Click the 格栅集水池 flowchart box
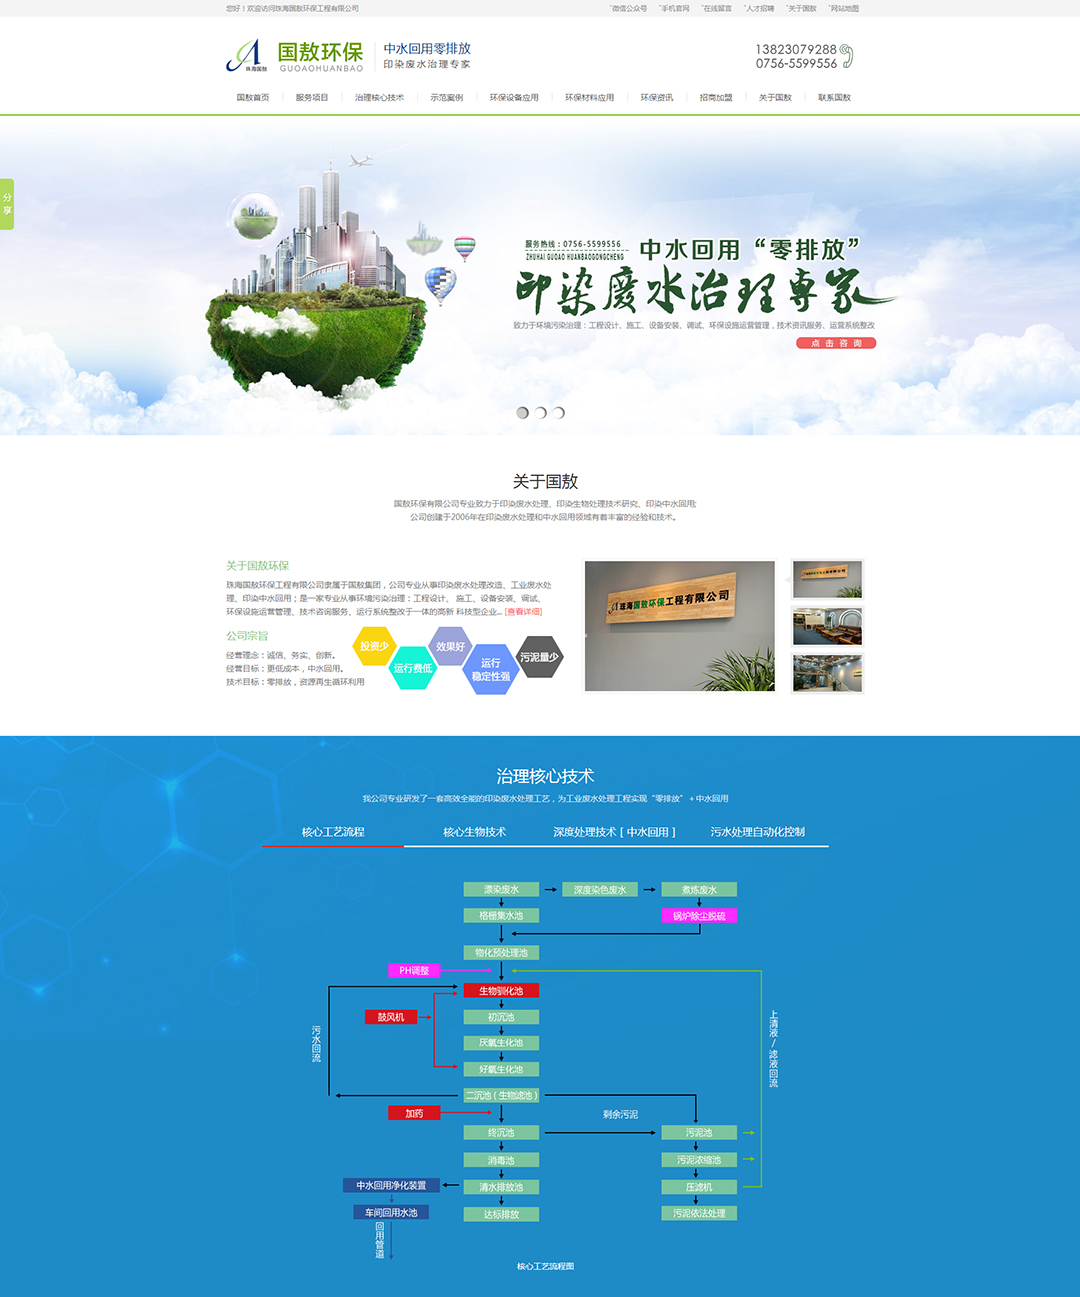Viewport: 1080px width, 1297px height. tap(501, 916)
